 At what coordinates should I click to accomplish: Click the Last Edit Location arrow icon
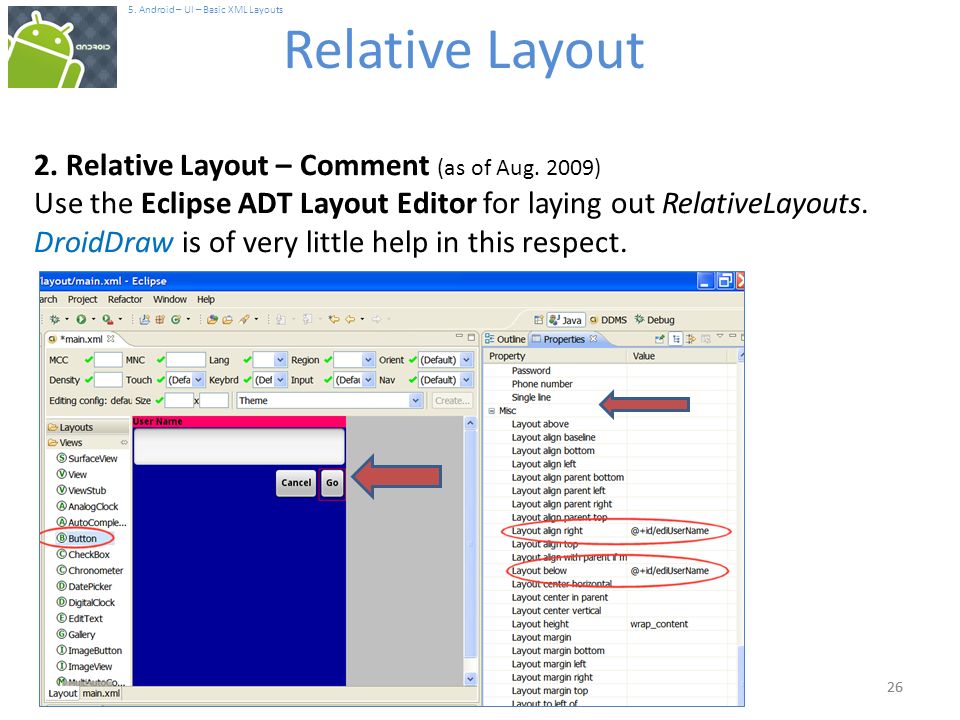334,320
